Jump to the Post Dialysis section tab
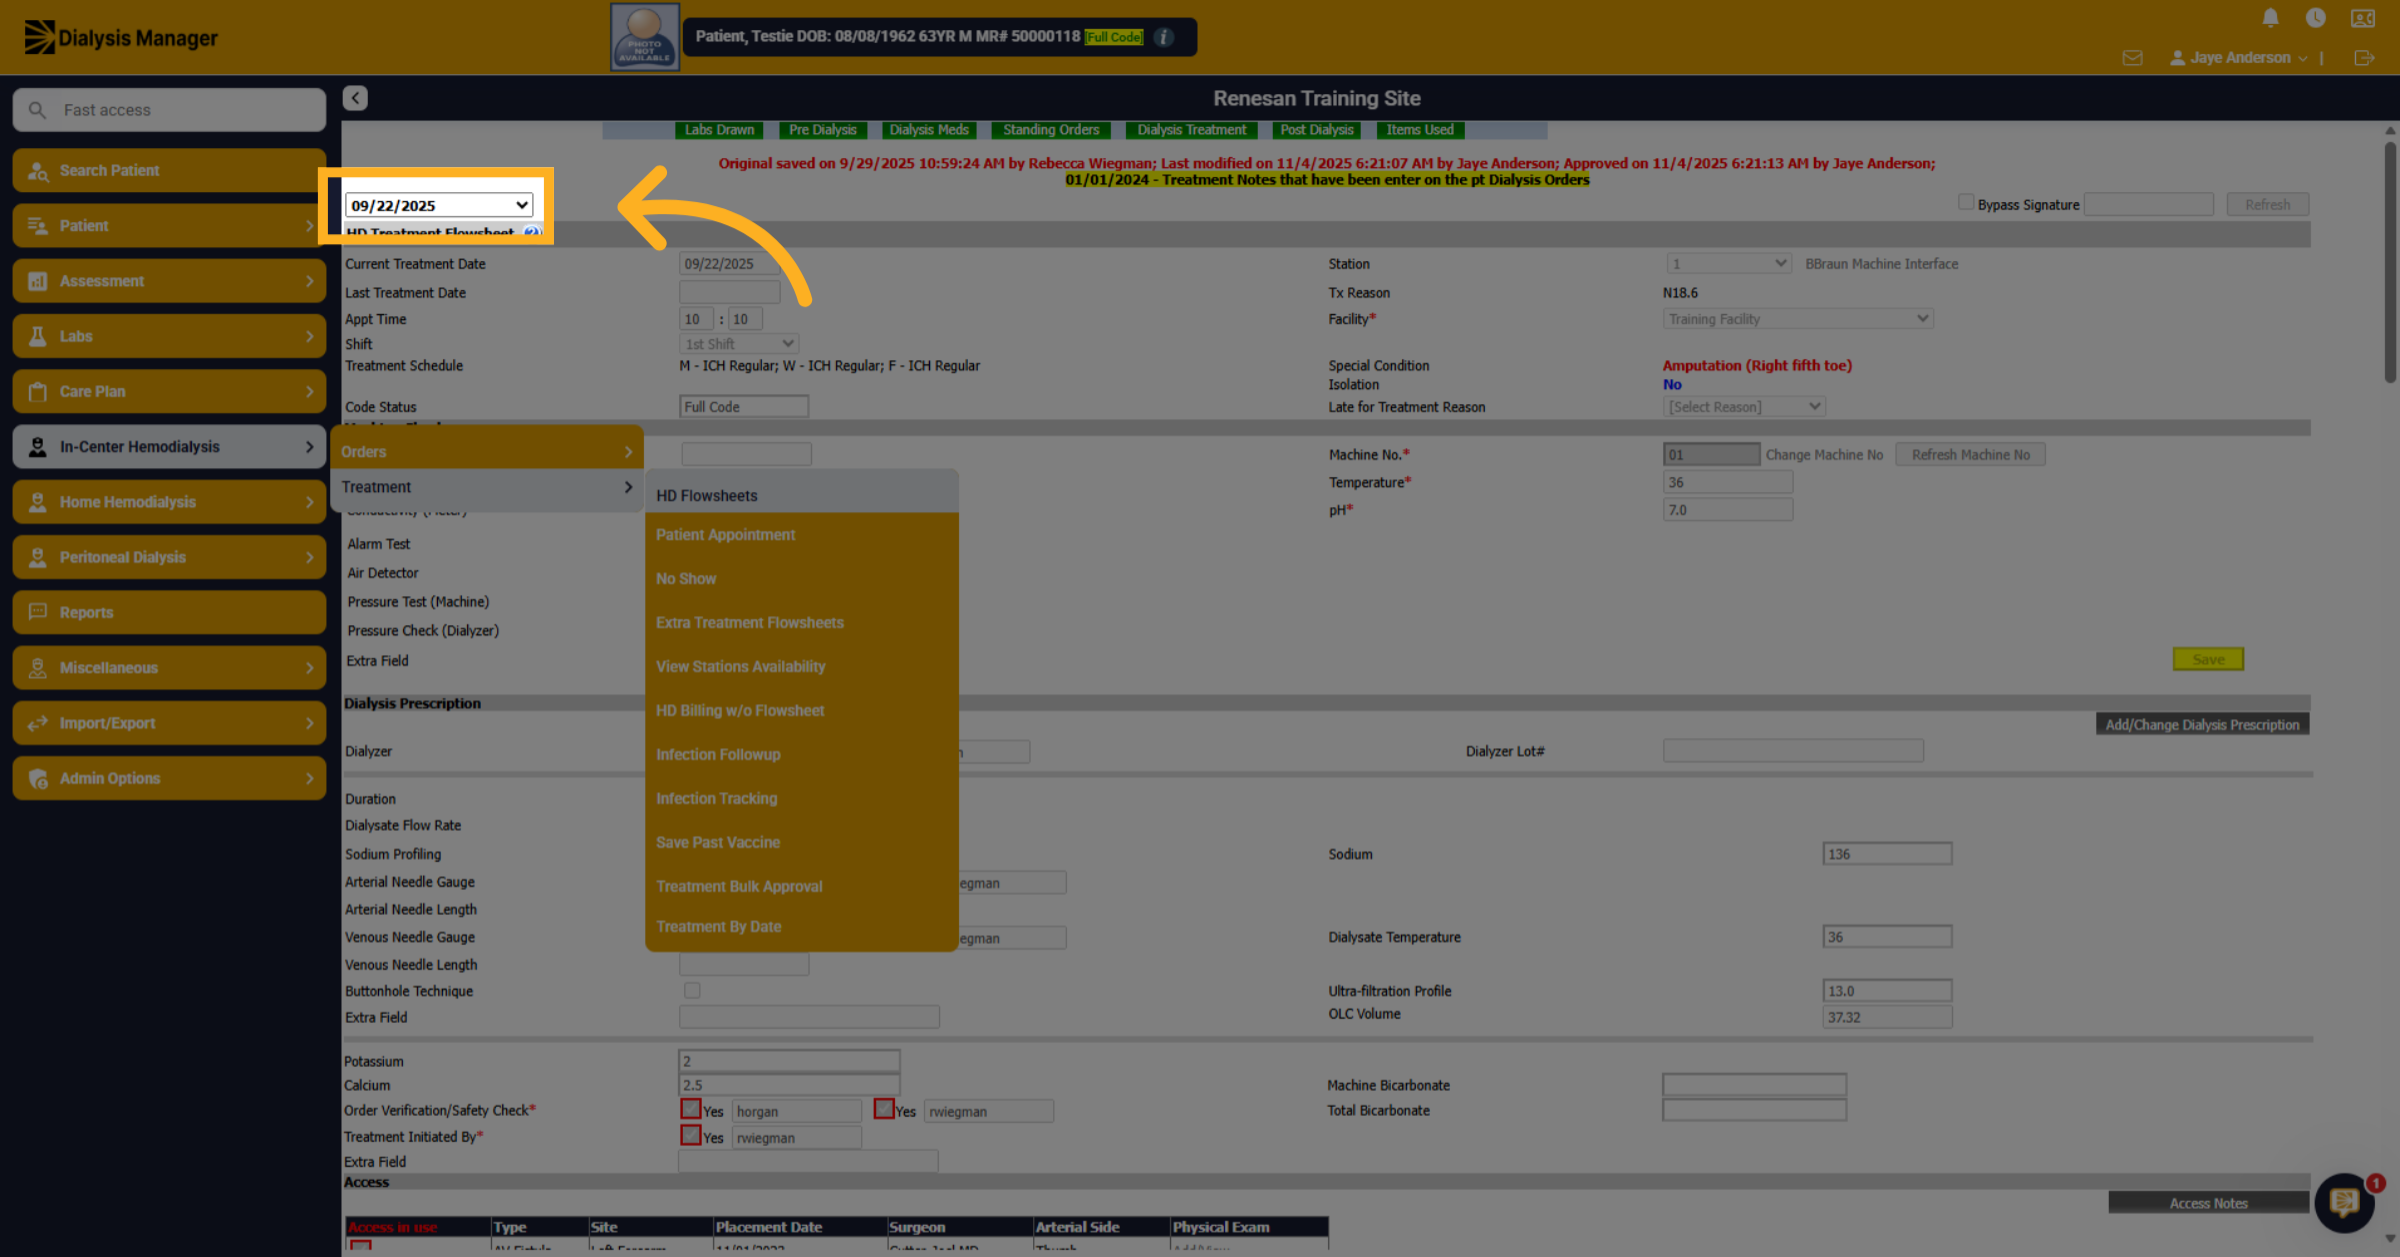Image resolution: width=2400 pixels, height=1257 pixels. pos(1317,130)
